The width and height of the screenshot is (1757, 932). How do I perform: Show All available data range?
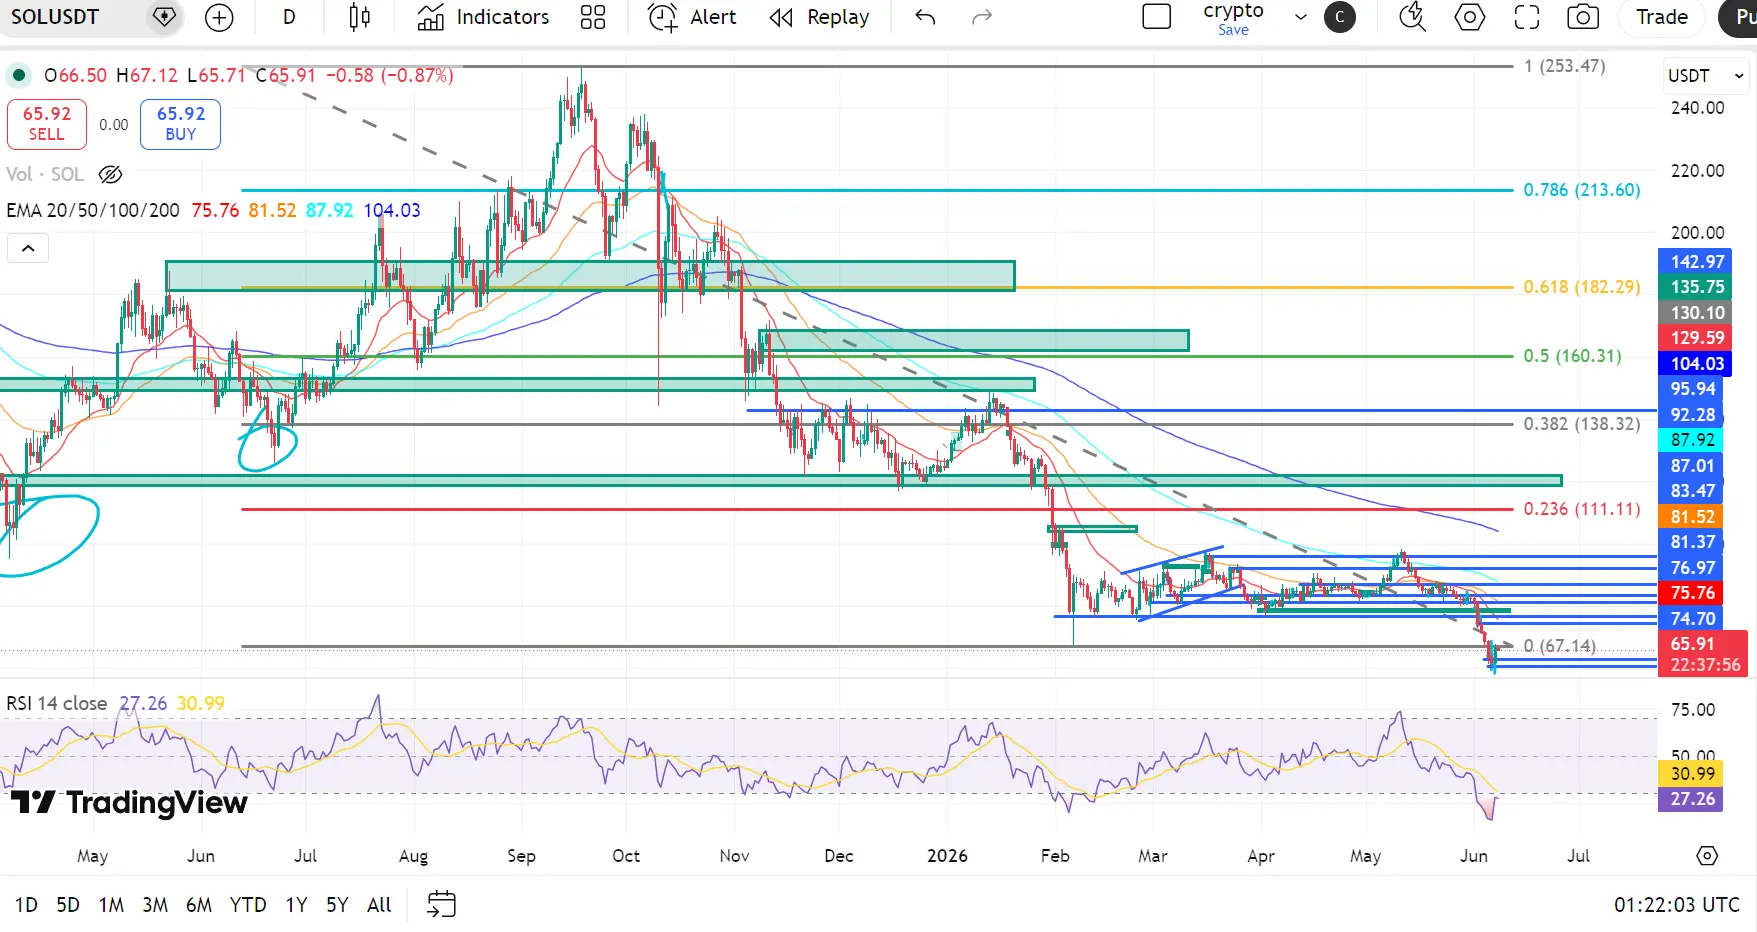[x=379, y=905]
